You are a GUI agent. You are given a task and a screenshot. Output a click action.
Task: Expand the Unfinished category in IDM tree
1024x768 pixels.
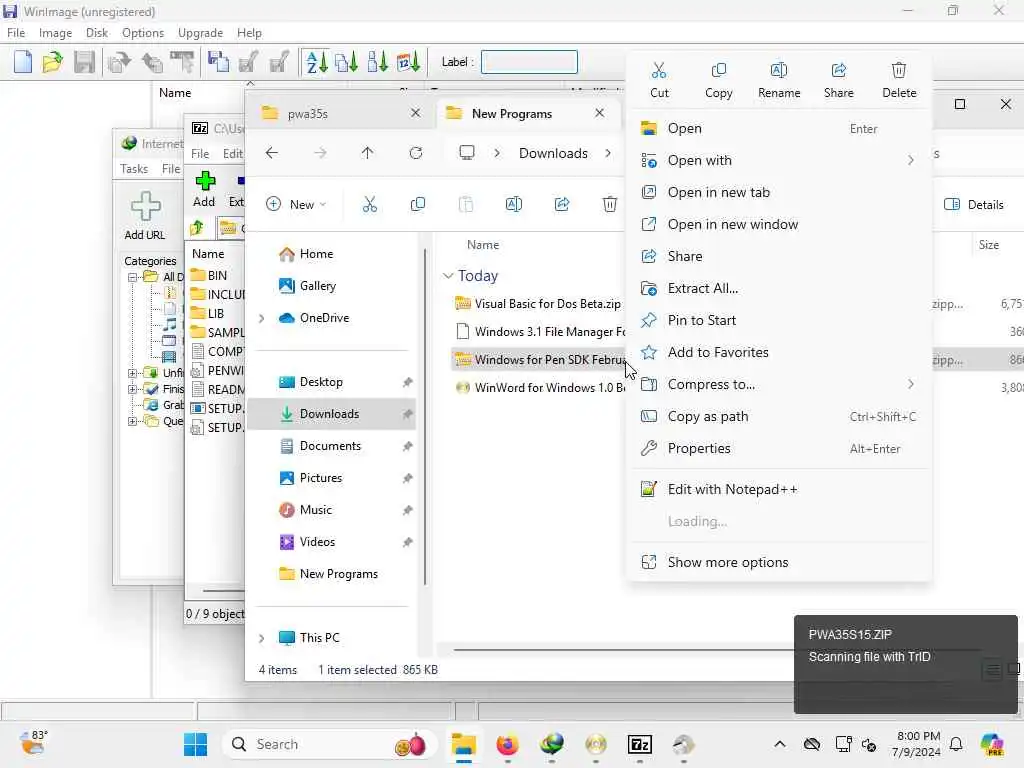click(133, 373)
